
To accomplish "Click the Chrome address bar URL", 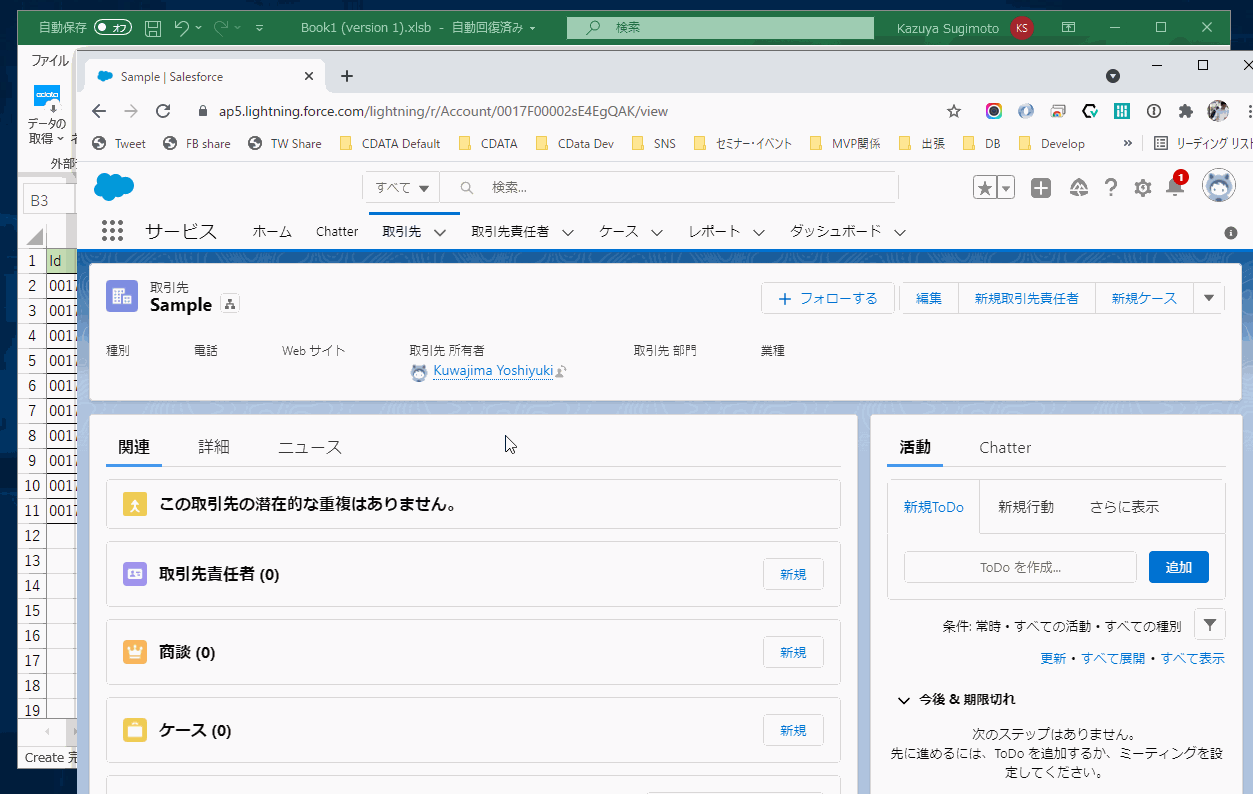I will (443, 111).
